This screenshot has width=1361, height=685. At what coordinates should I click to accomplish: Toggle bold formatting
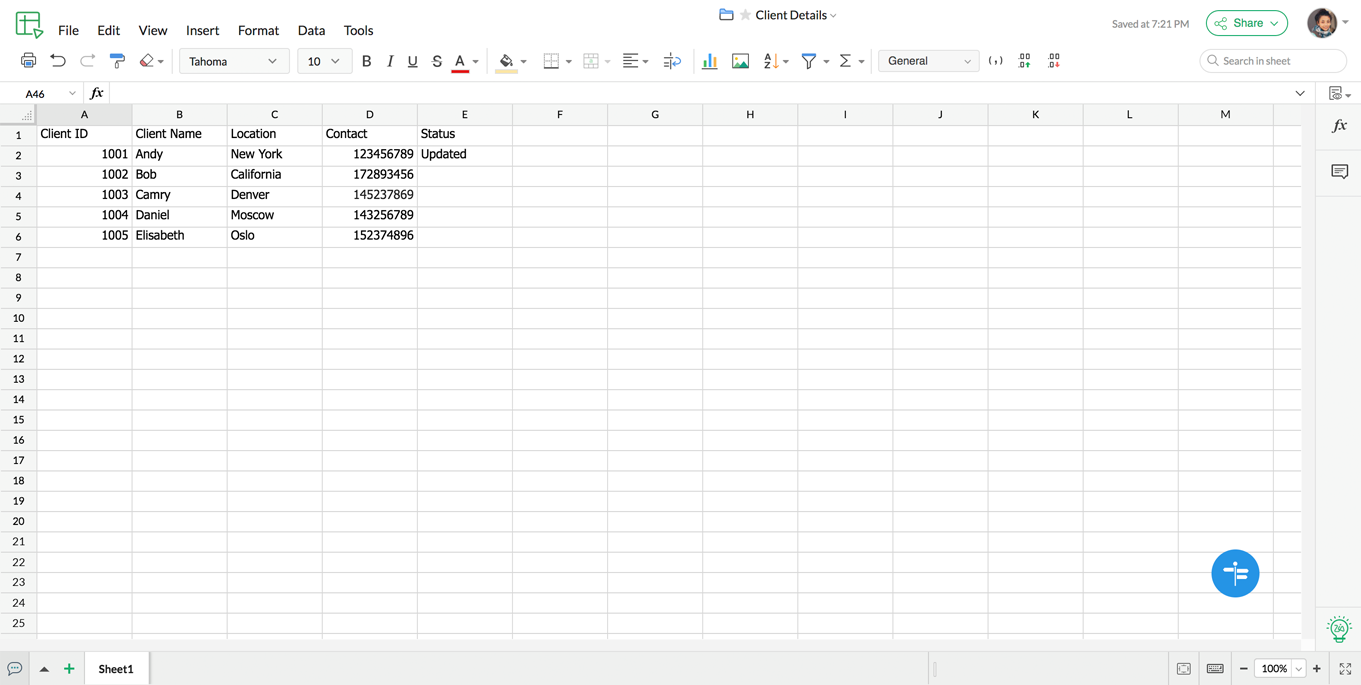click(x=366, y=61)
